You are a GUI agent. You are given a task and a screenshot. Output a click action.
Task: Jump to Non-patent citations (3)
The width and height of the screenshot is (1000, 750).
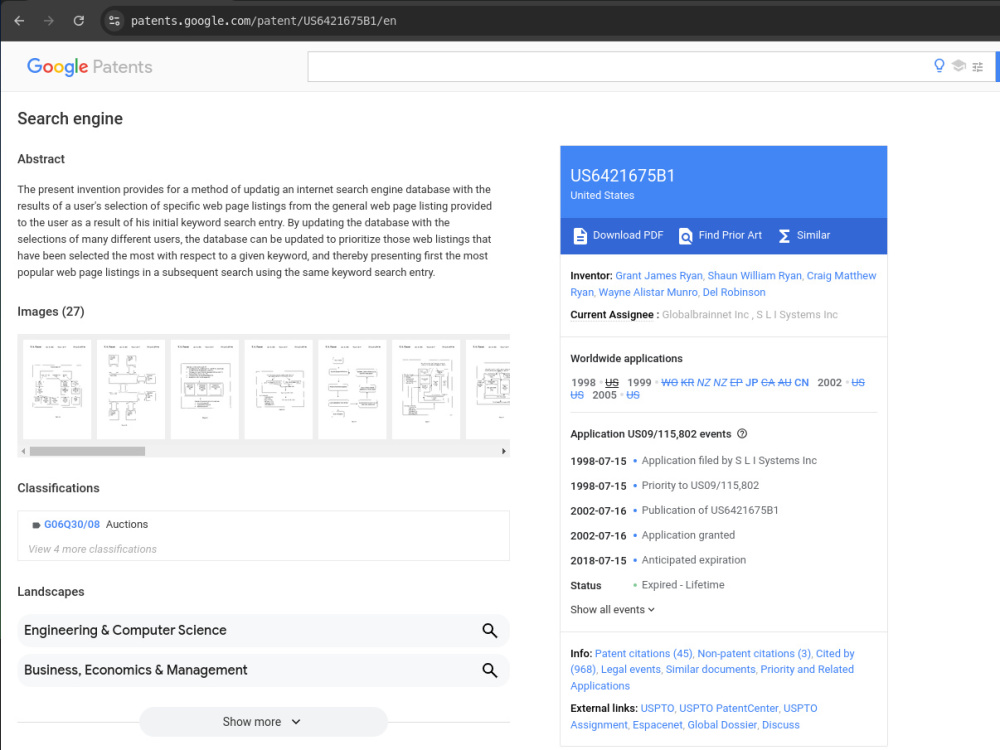(x=754, y=654)
